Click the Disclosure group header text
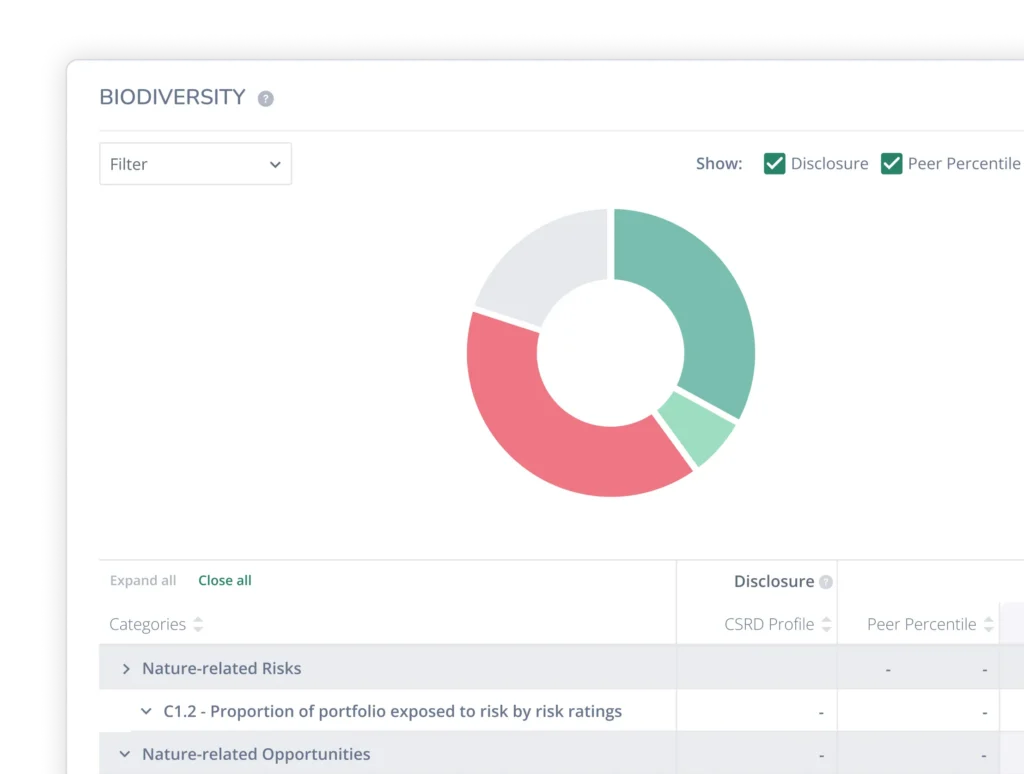 click(774, 581)
